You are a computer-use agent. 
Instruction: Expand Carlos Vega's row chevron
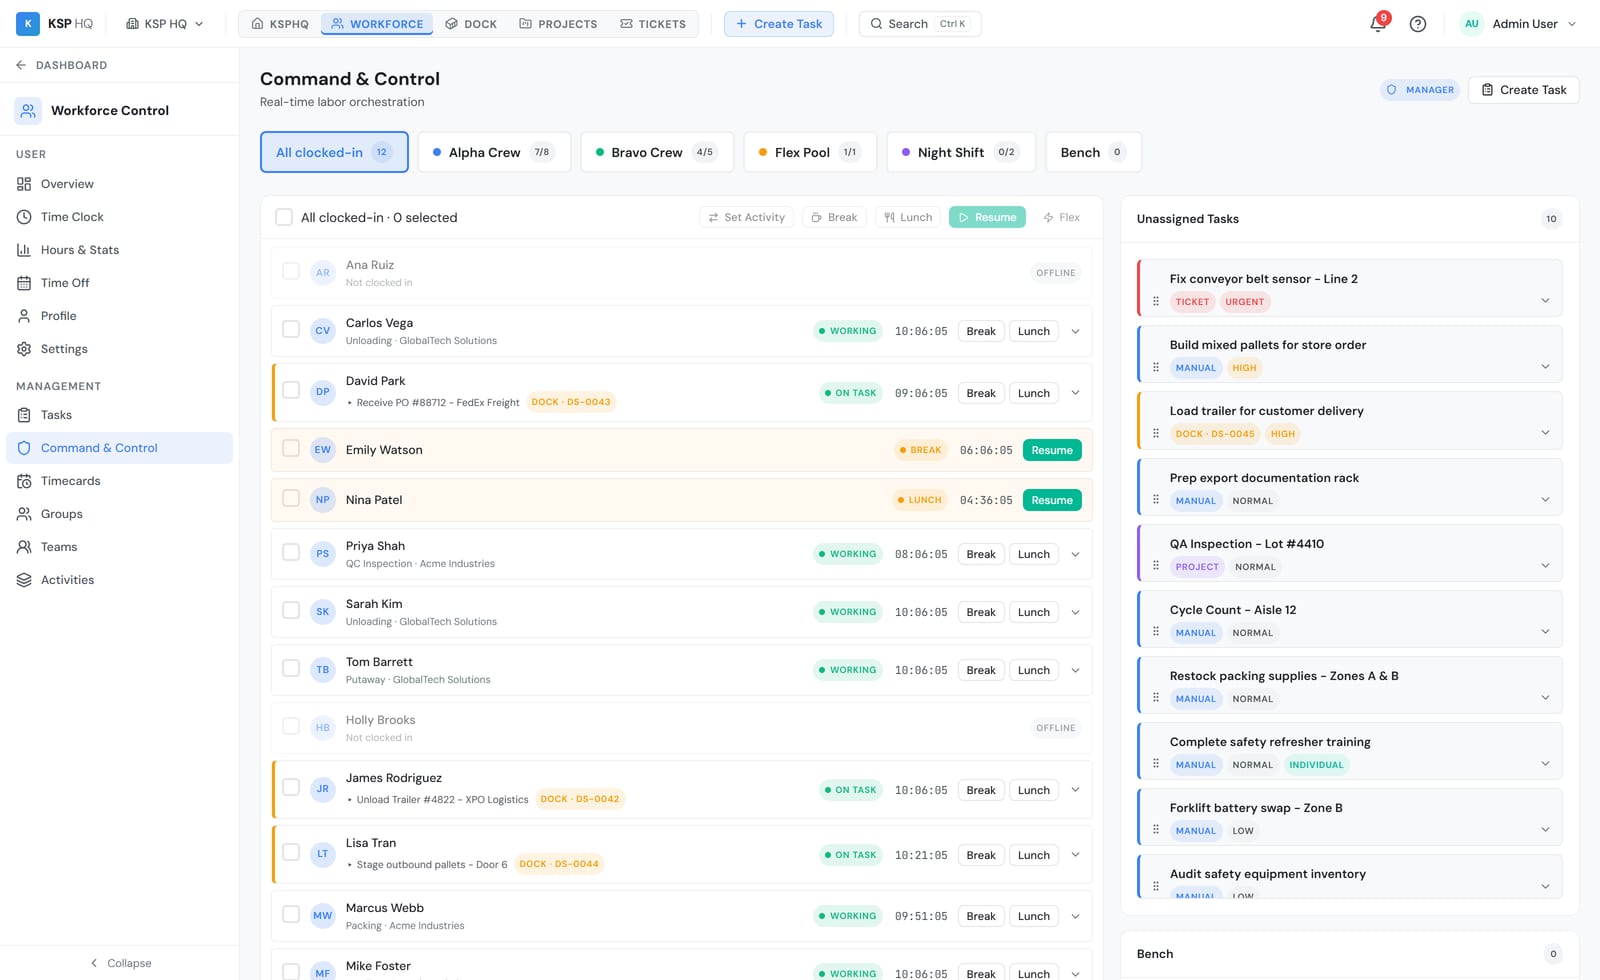1076,331
